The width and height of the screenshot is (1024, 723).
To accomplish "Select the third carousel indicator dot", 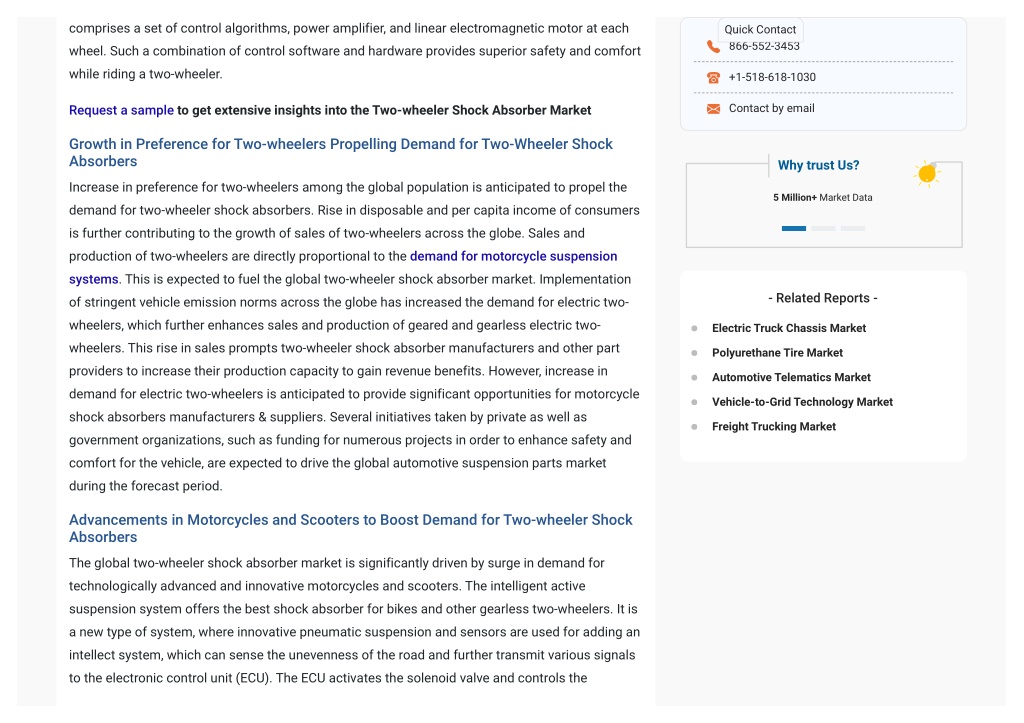I will point(853,229).
